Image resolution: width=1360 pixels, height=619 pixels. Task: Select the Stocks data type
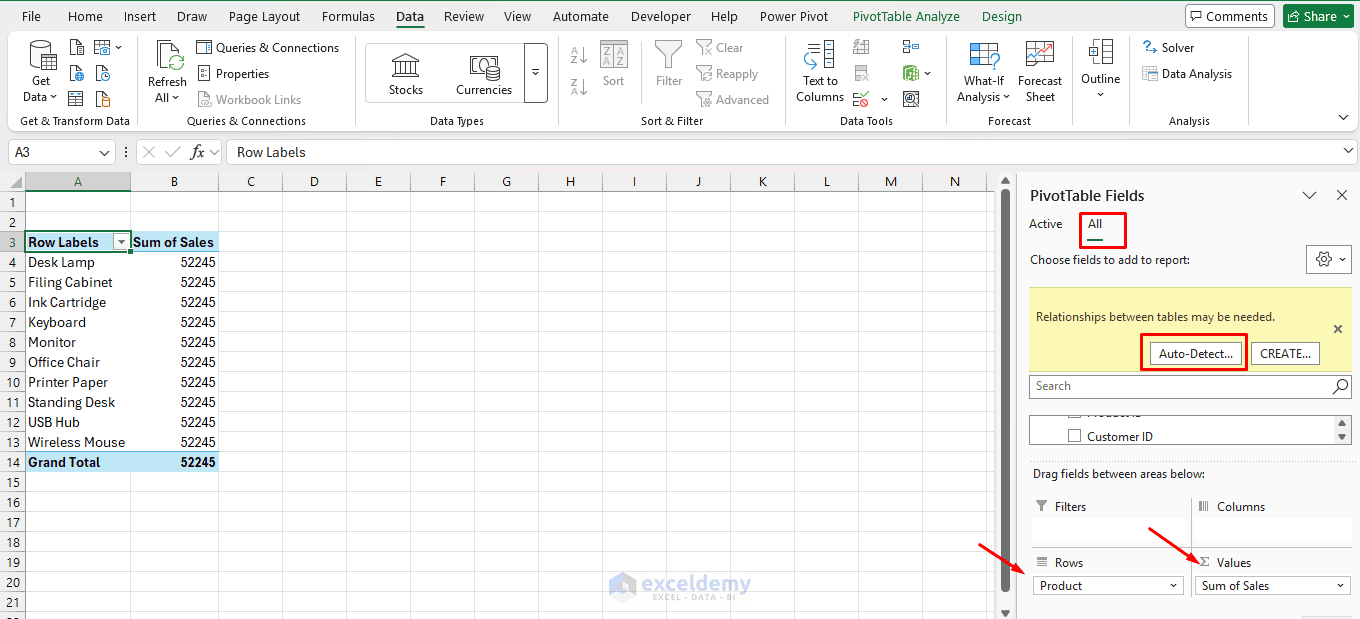coord(406,73)
